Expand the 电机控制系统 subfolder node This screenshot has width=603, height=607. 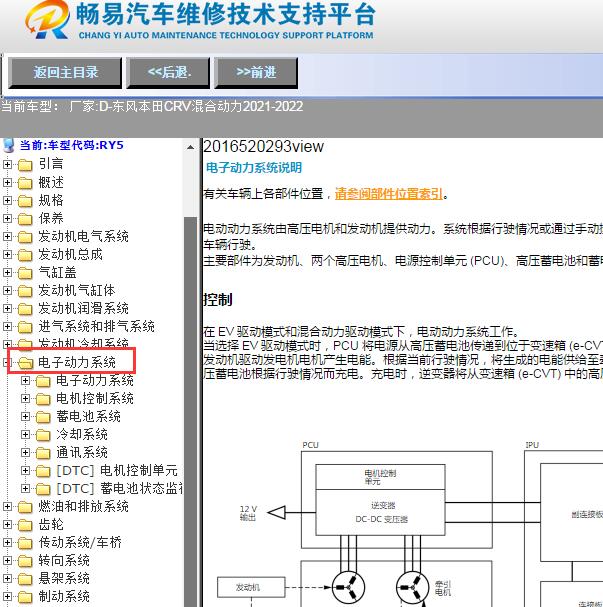point(25,398)
